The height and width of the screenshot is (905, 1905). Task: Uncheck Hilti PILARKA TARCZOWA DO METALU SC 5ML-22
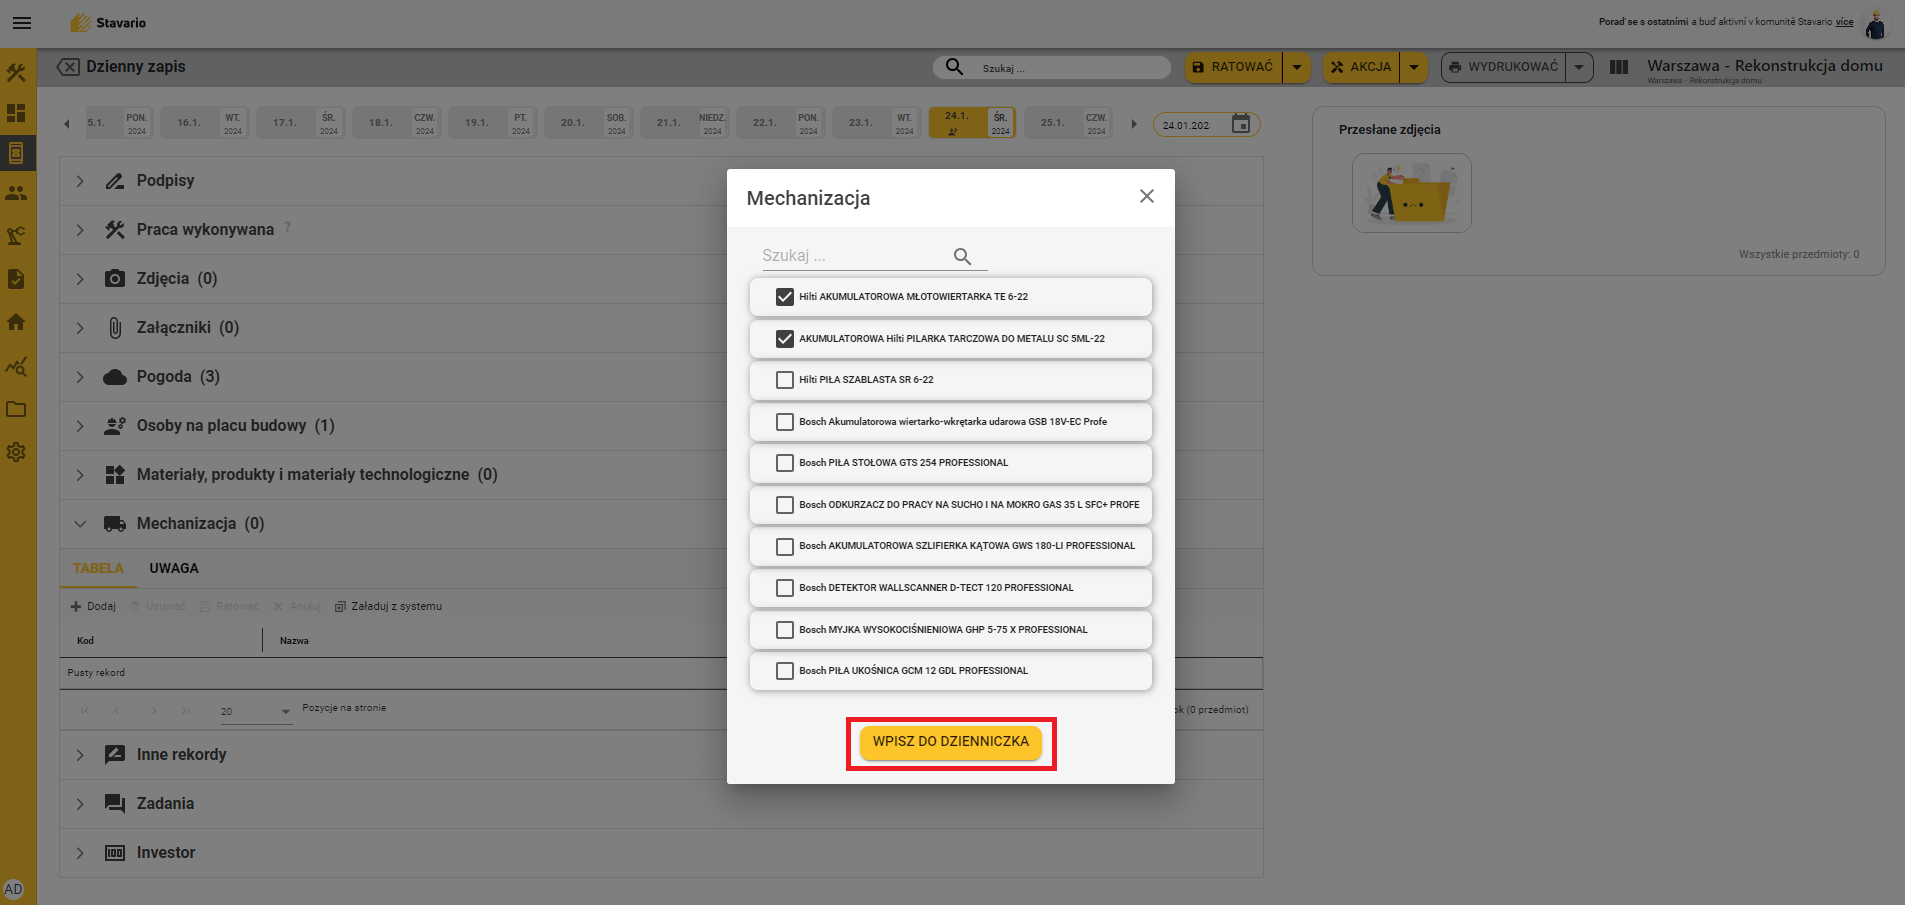pos(785,339)
